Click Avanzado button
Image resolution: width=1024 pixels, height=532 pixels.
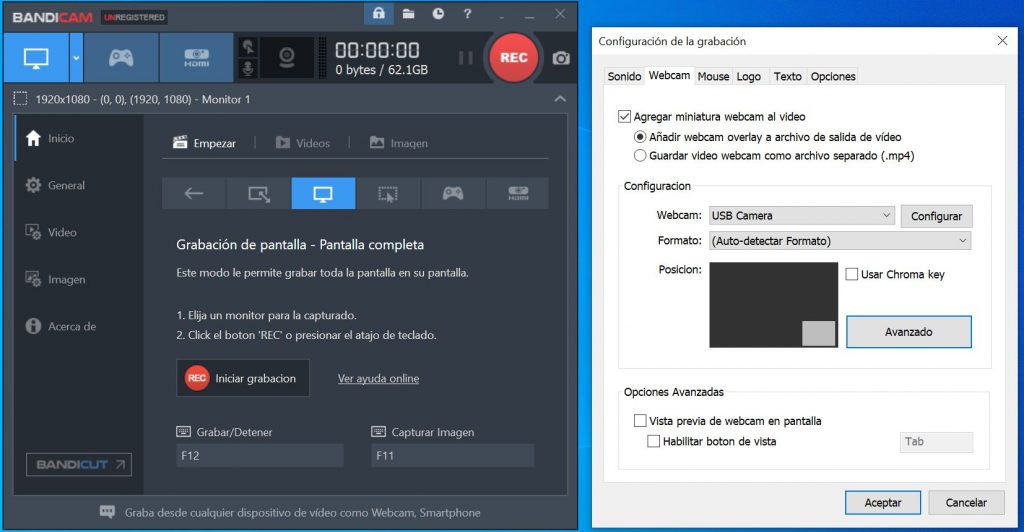point(908,332)
